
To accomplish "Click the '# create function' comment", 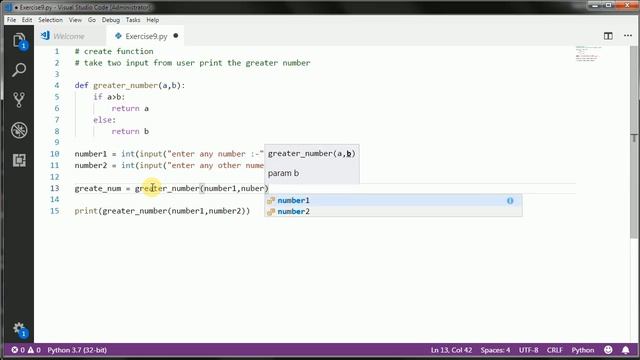I will coord(114,51).
